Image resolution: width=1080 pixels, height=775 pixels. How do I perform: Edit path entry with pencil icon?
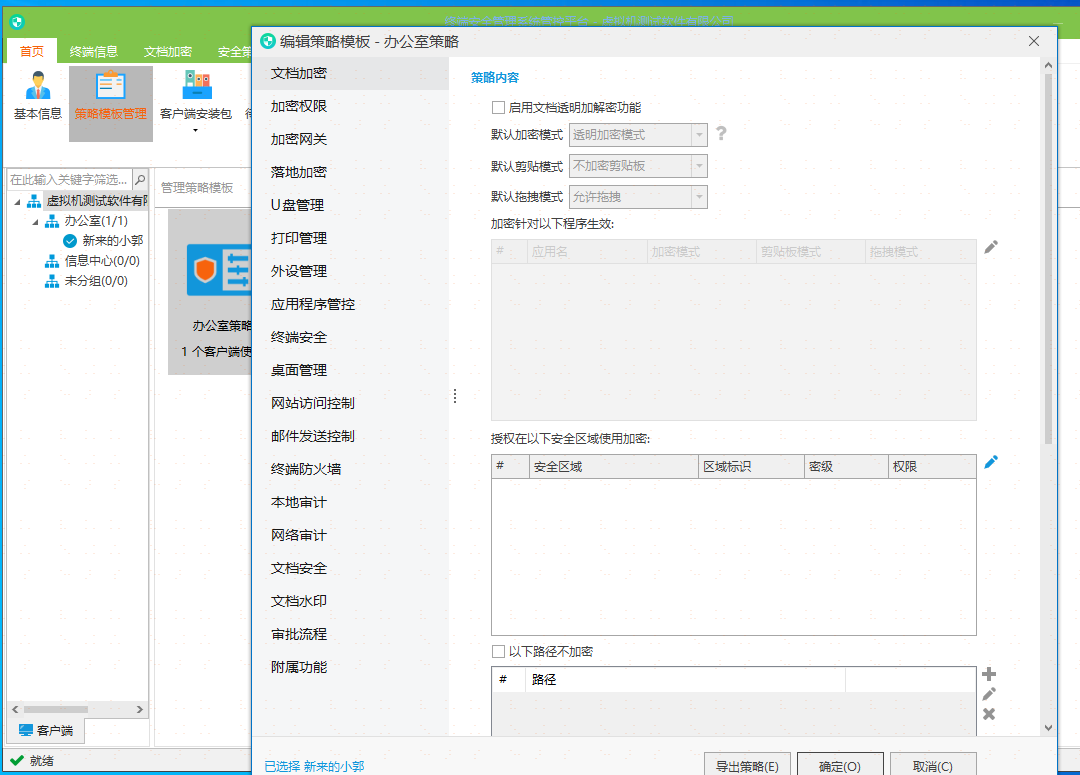tap(989, 694)
